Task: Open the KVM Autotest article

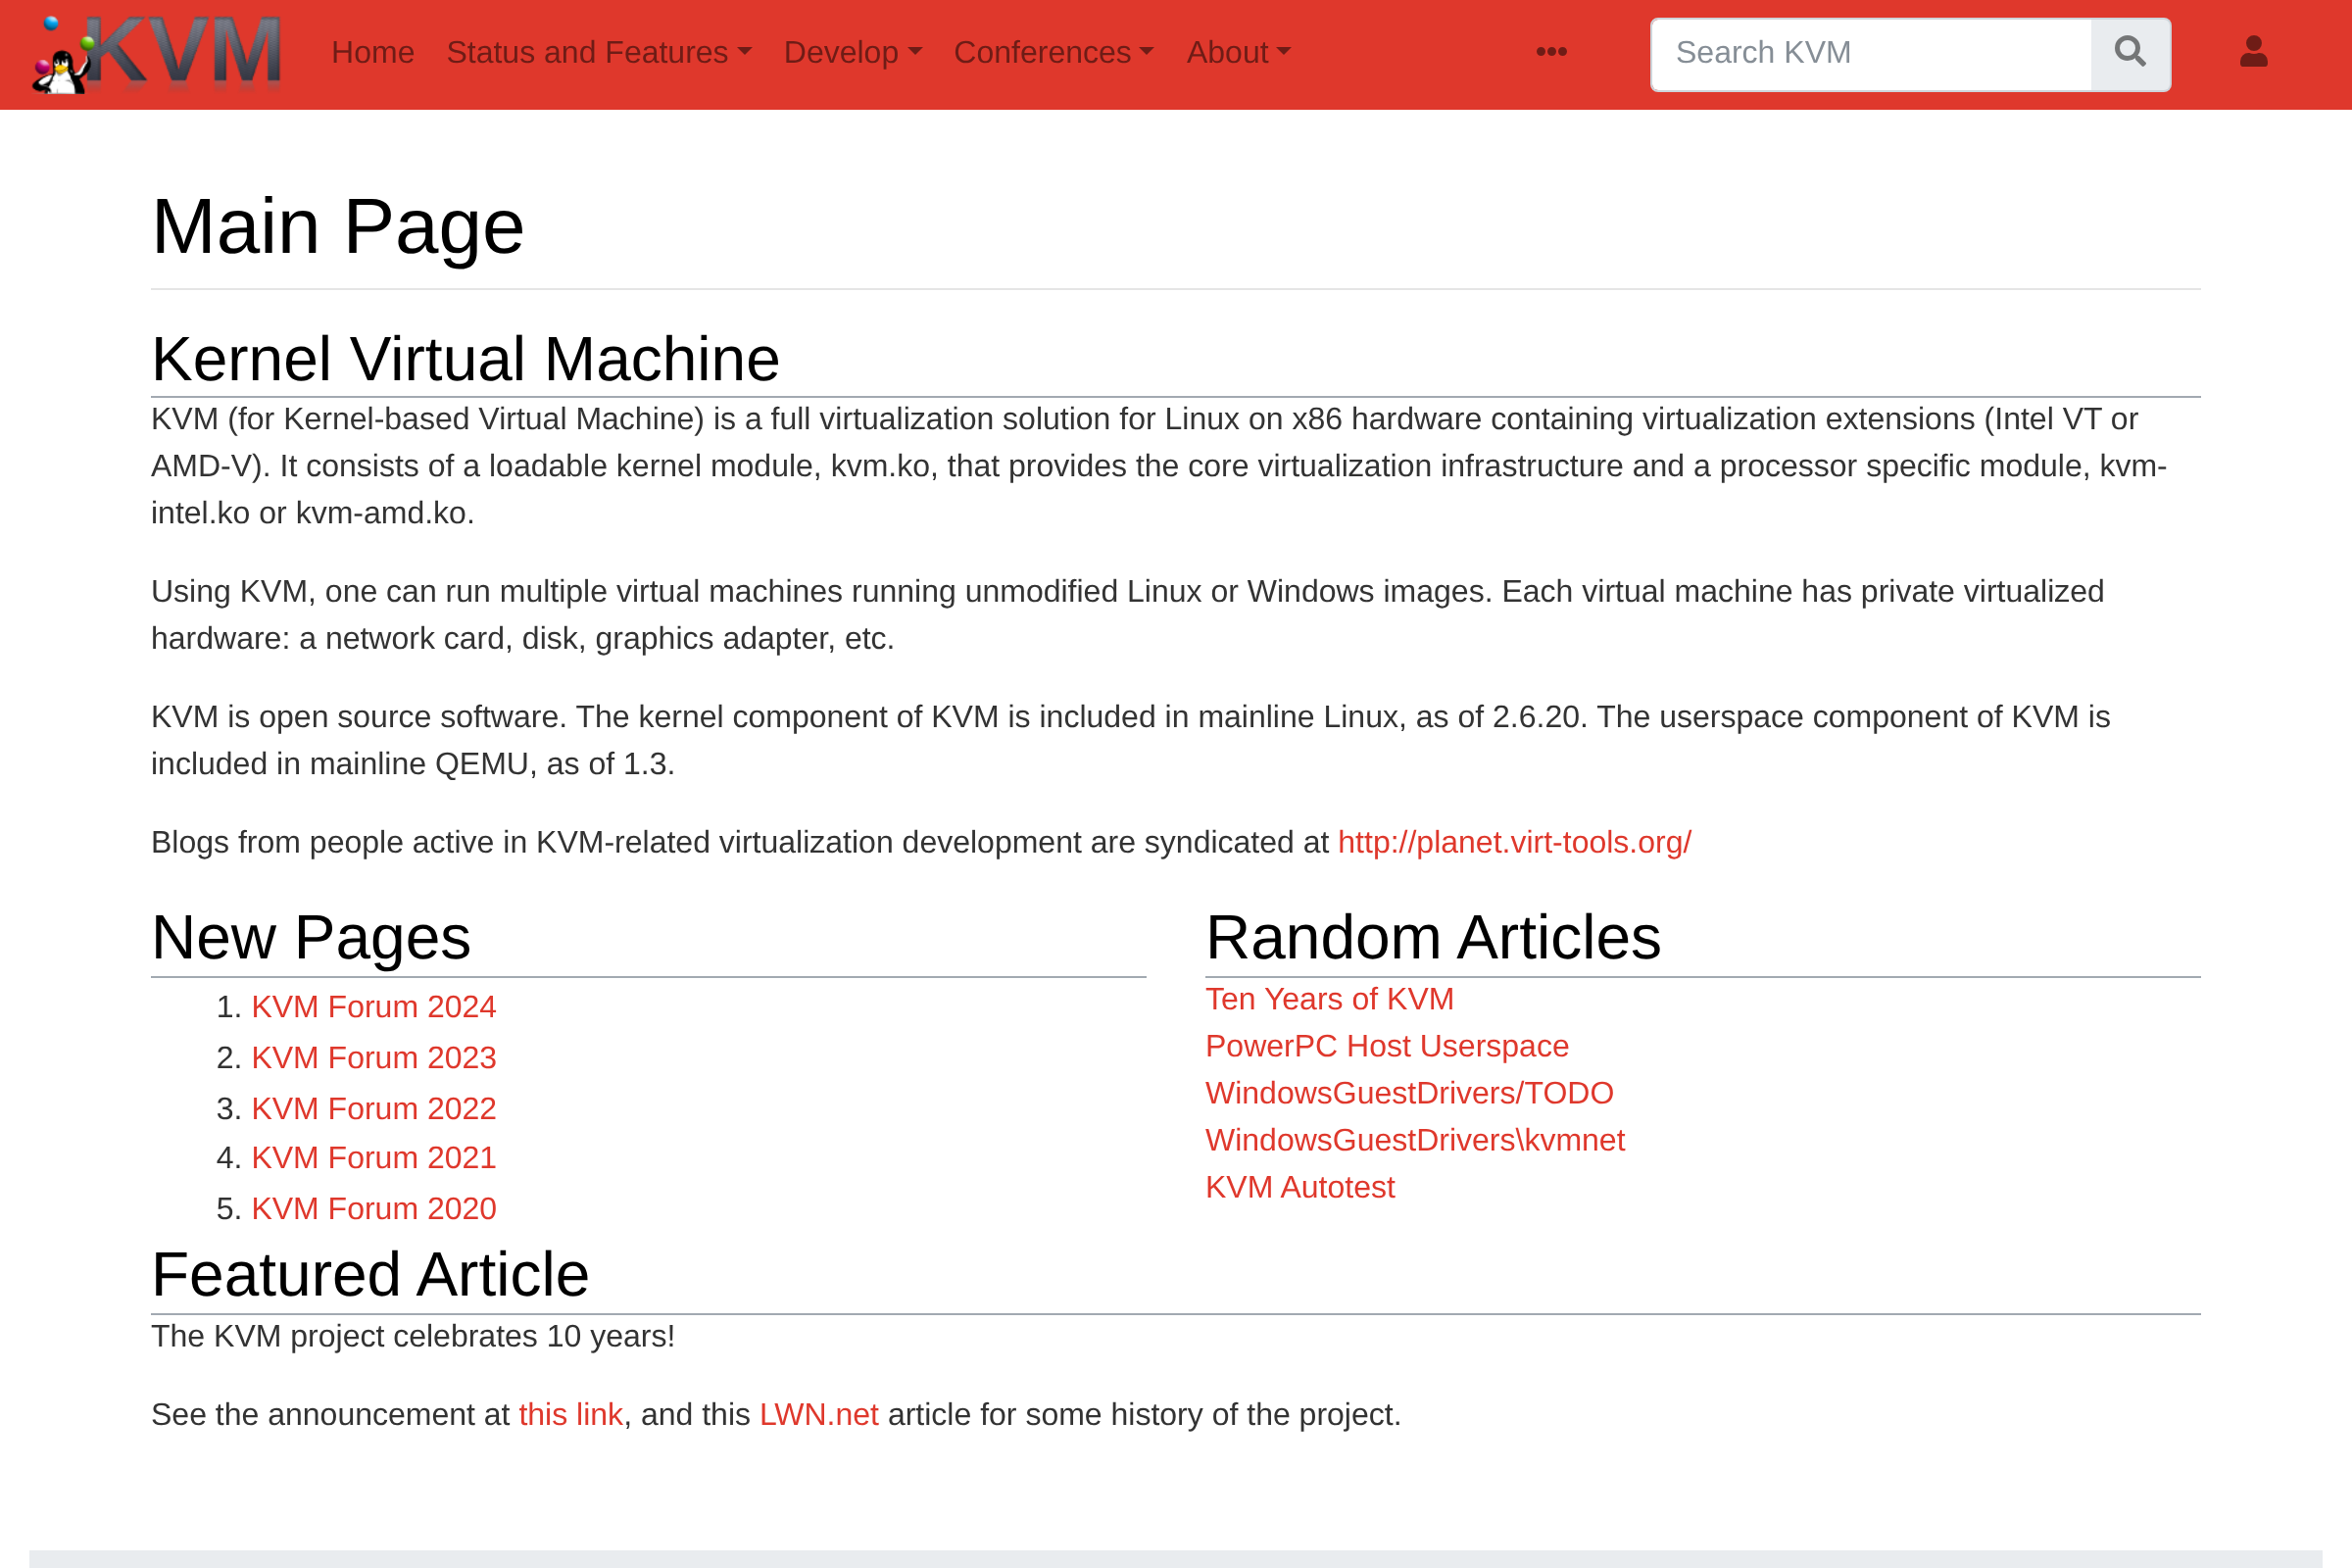Action: [x=1300, y=1188]
